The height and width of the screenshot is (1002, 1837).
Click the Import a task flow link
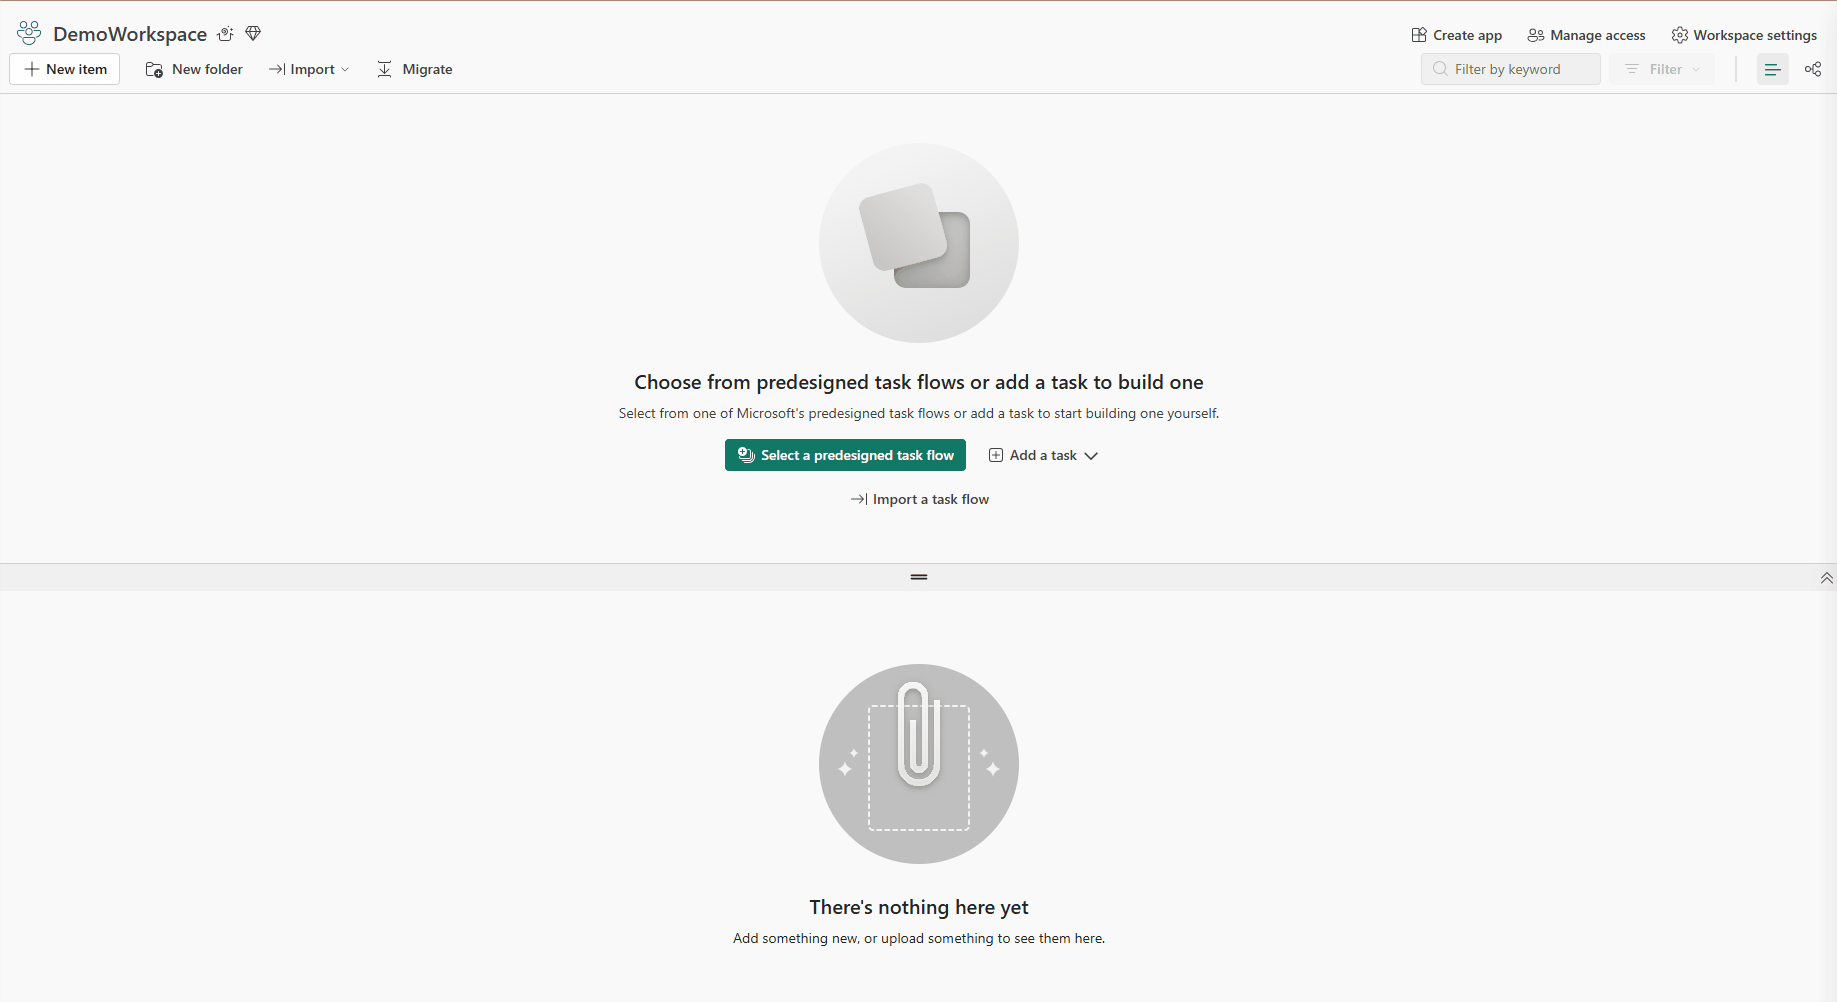[x=919, y=499]
